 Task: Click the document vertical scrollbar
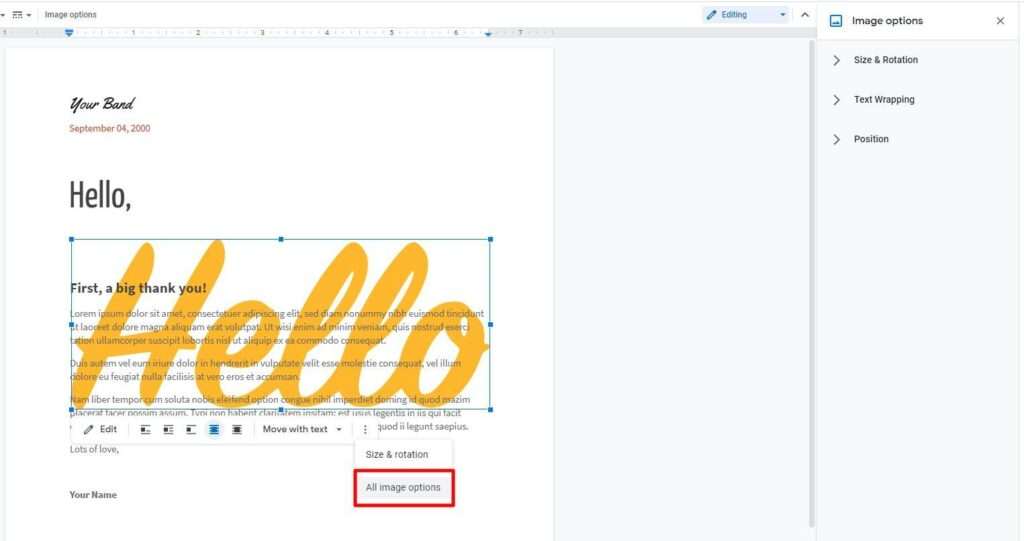click(x=812, y=283)
